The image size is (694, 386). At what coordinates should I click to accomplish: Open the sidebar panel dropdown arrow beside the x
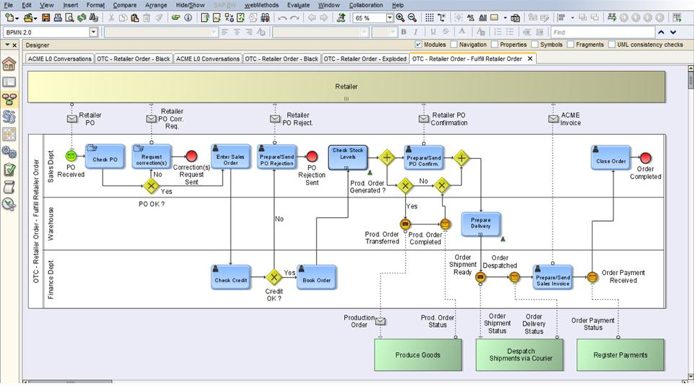click(7, 45)
